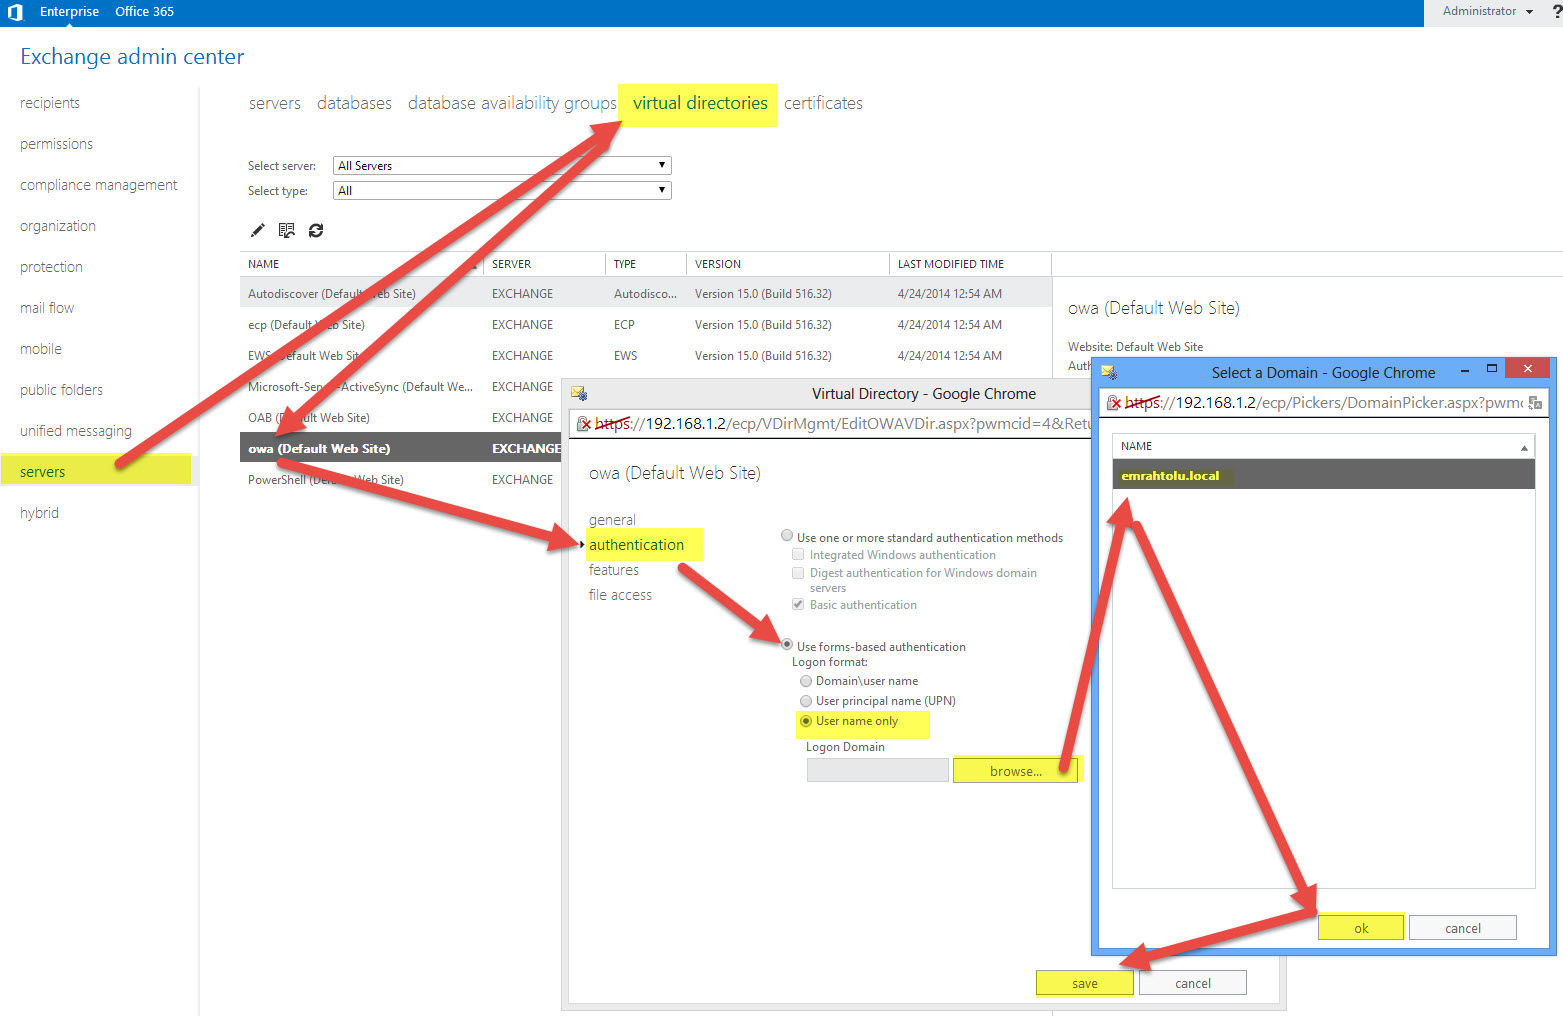
Task: Click cancel in Virtual Directory dialog
Action: pos(1193,983)
